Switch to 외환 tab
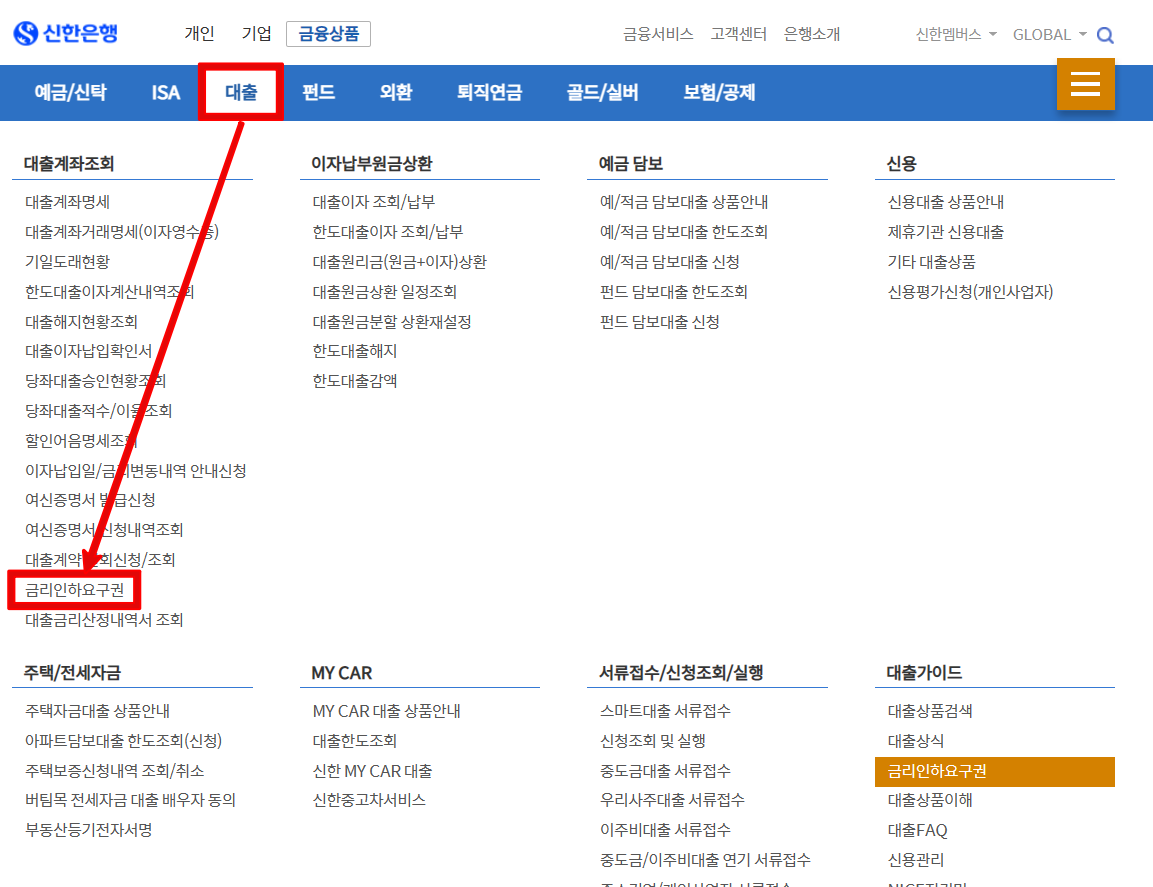 click(396, 93)
